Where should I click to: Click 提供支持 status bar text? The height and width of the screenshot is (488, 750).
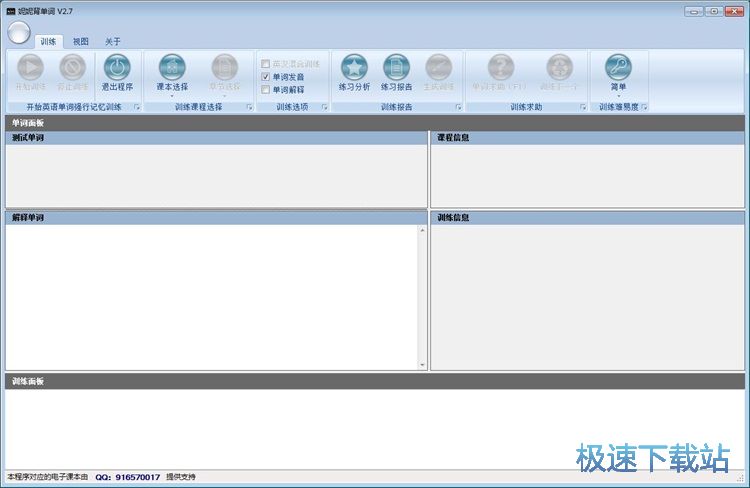click(x=181, y=477)
